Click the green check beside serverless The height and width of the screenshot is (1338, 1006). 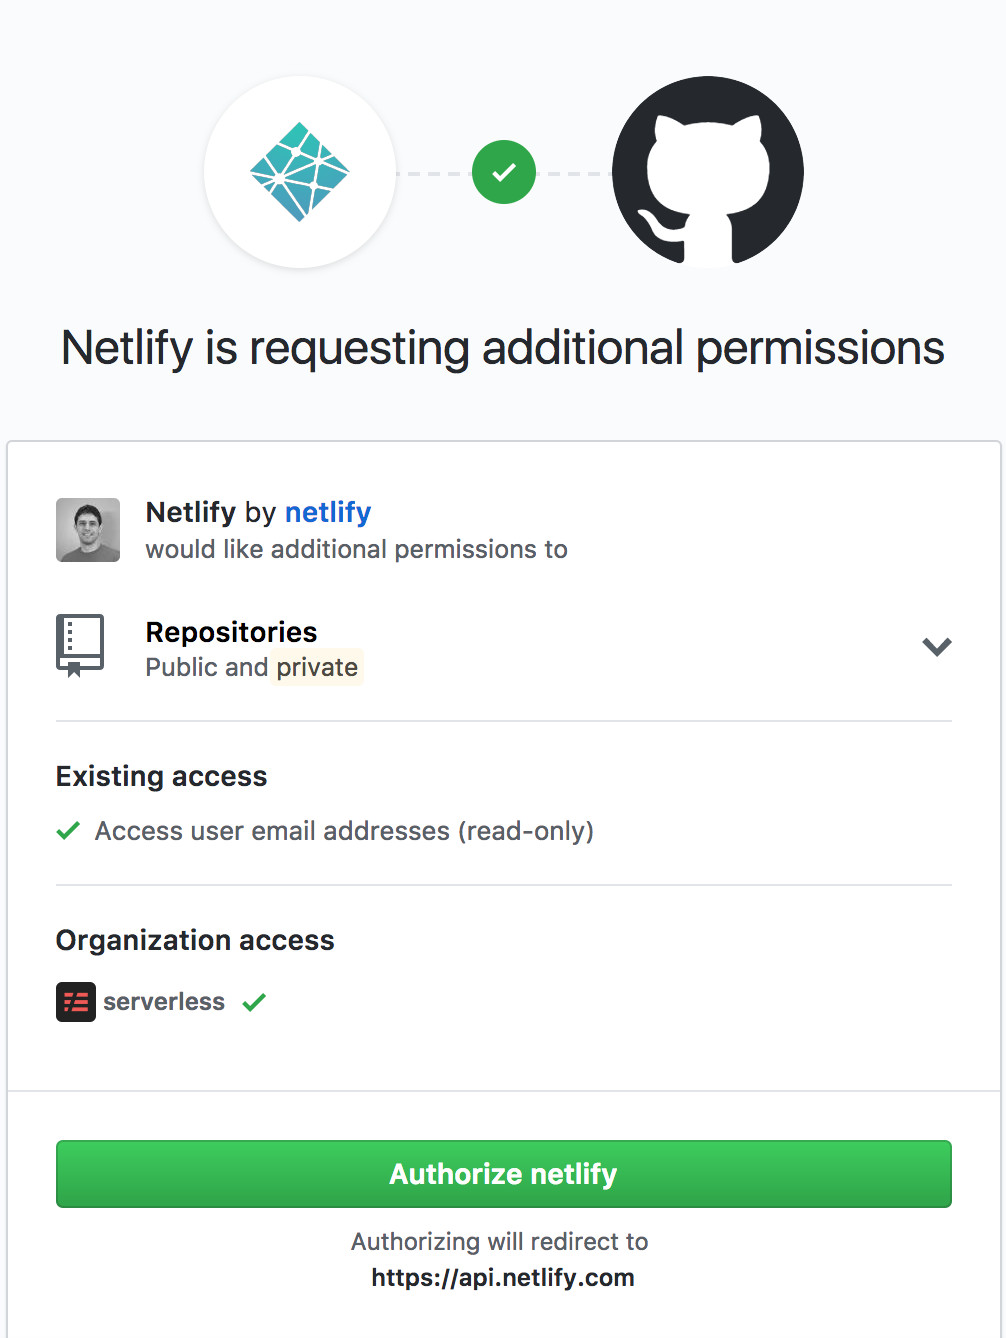pos(254,1002)
